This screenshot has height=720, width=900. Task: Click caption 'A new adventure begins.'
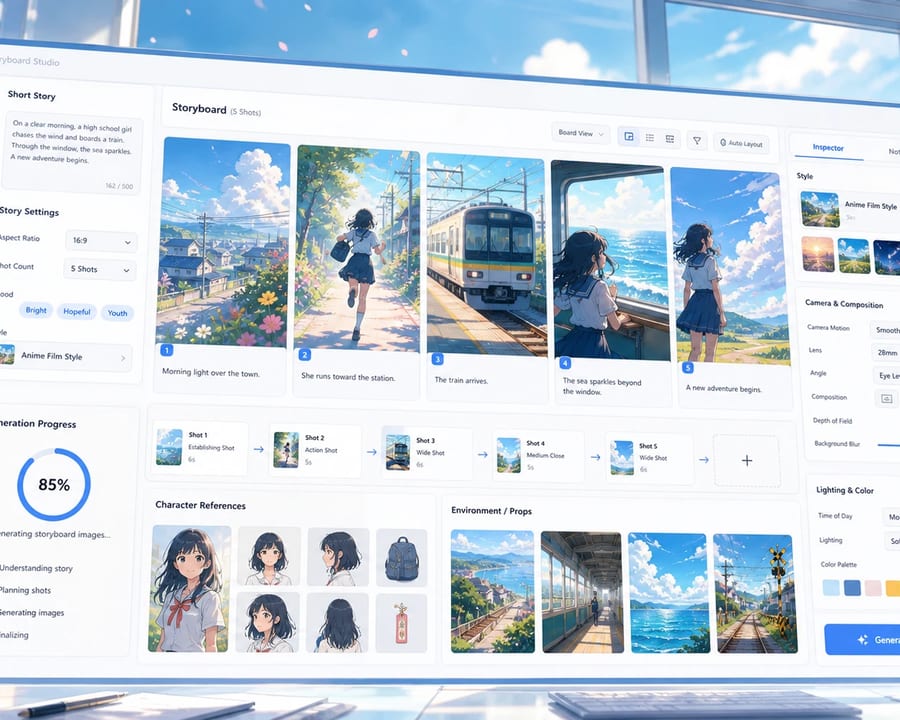(723, 389)
